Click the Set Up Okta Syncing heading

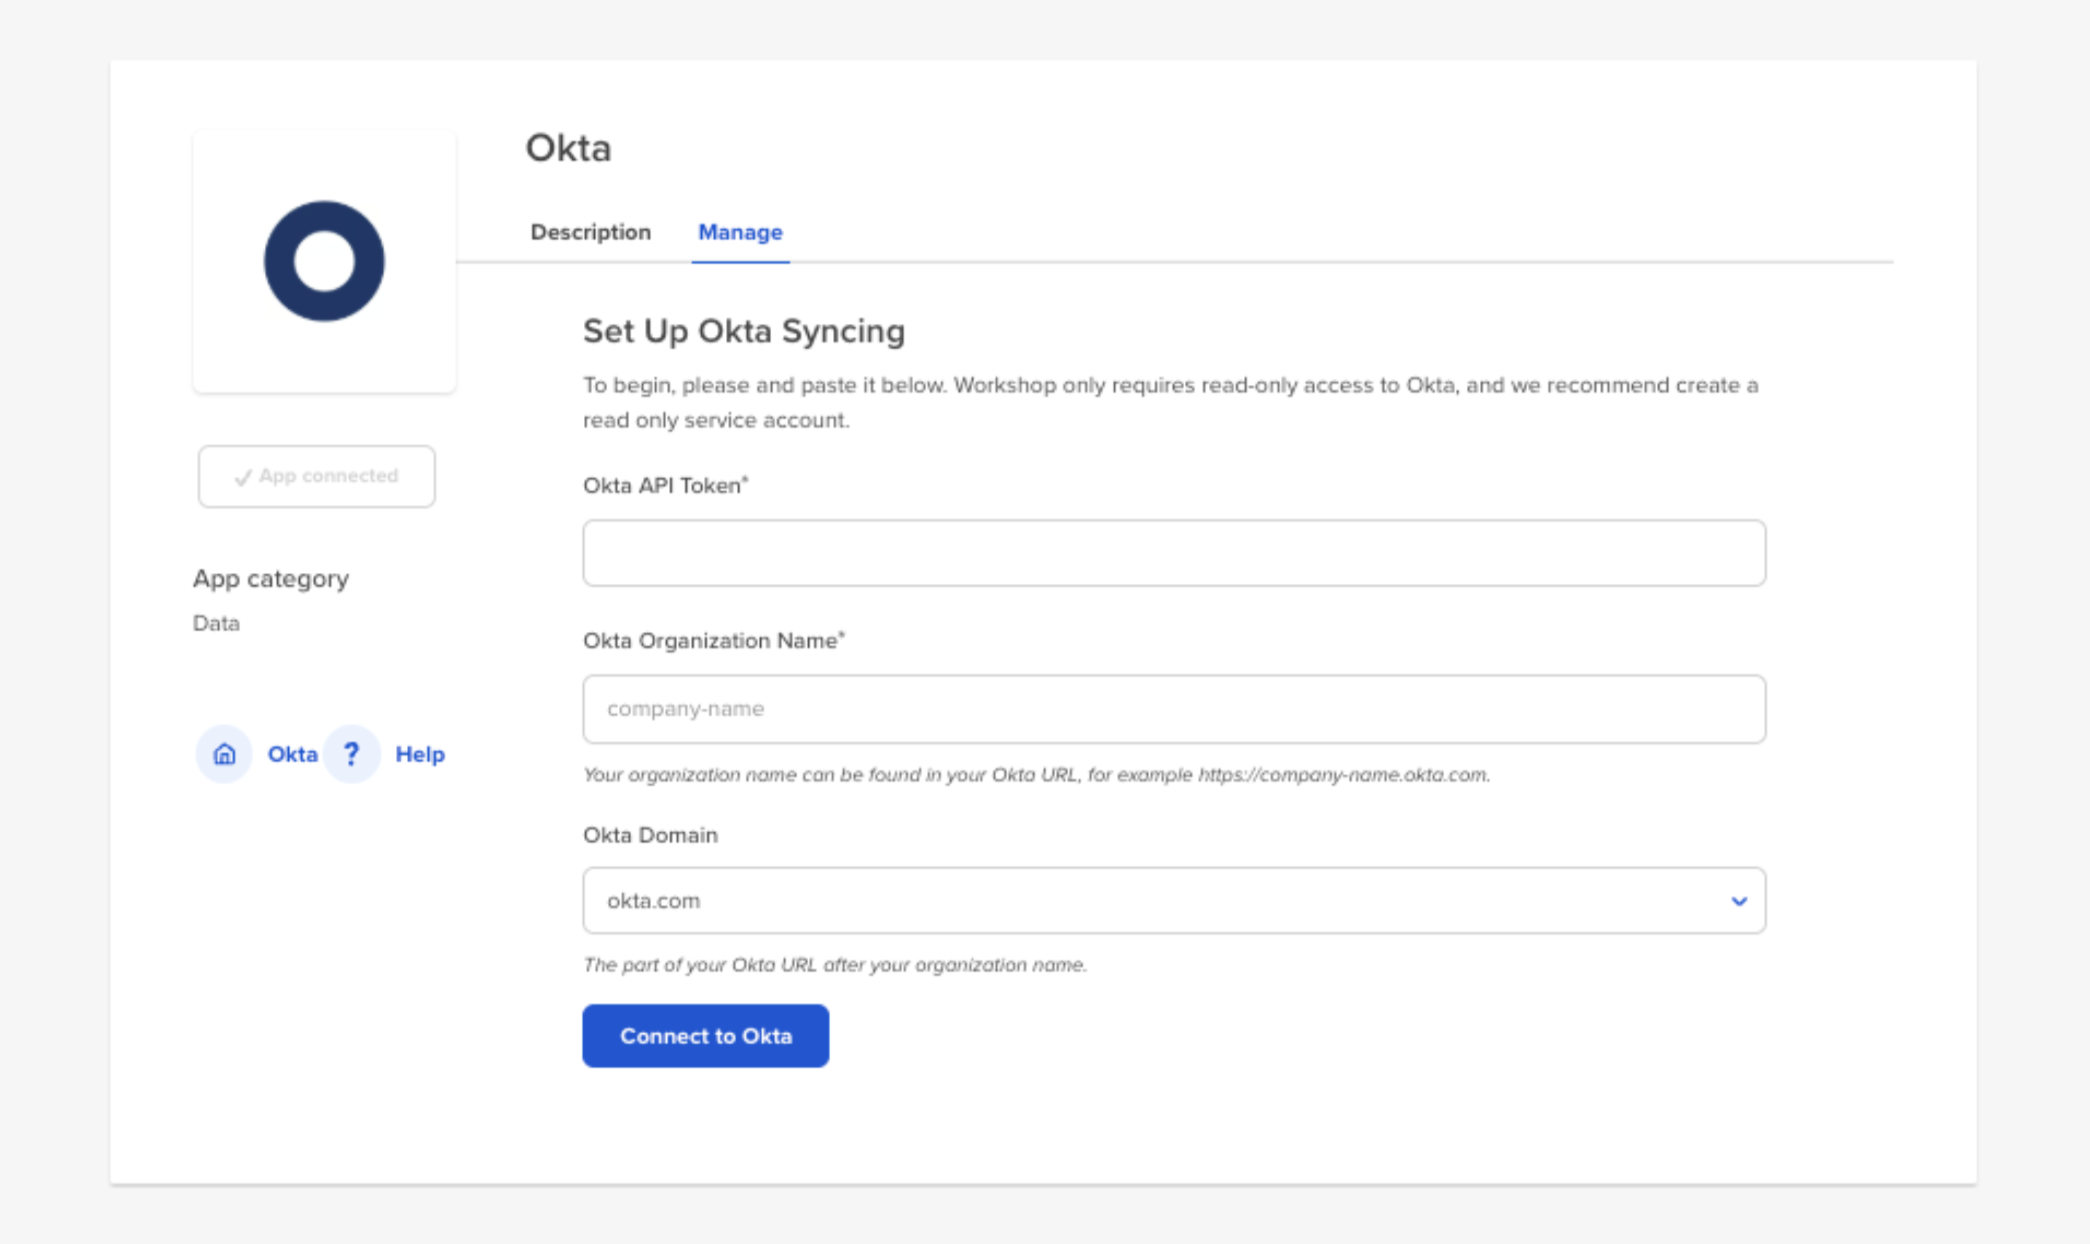click(744, 331)
